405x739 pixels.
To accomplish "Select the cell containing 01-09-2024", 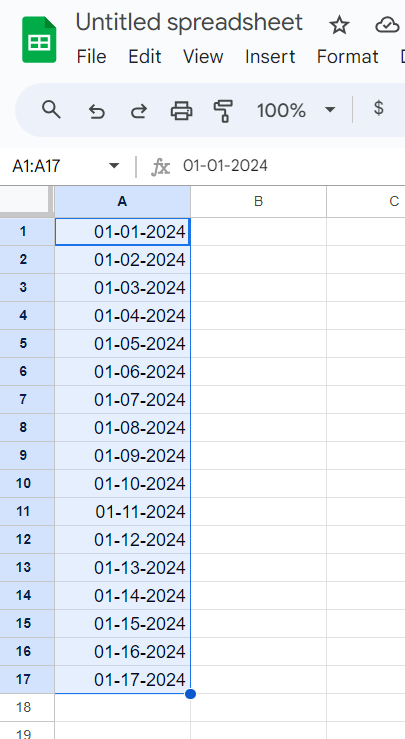I will 123,456.
